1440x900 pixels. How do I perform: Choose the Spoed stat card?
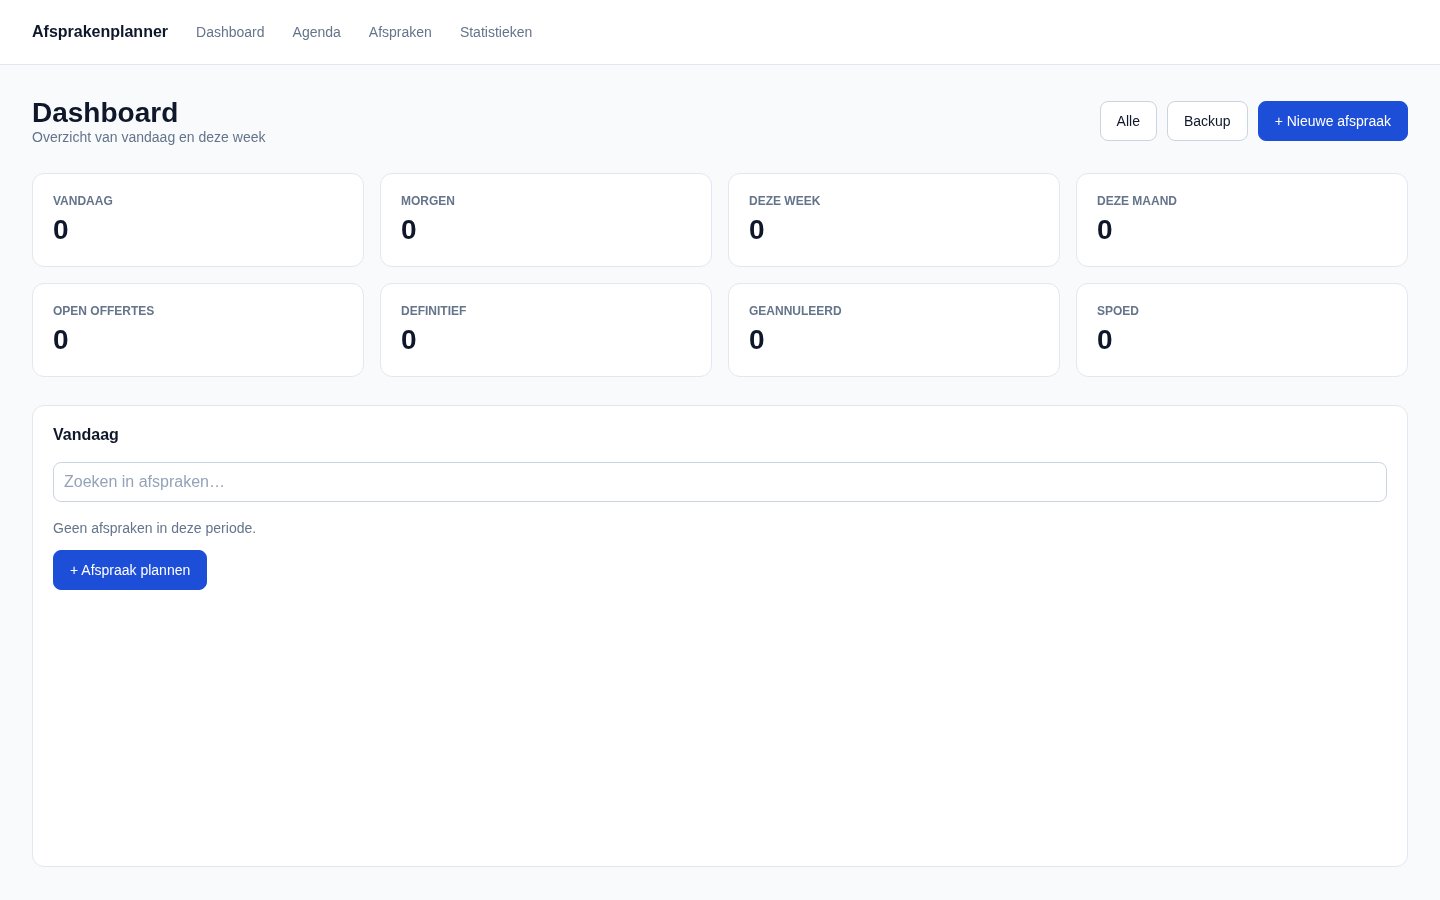click(1242, 330)
